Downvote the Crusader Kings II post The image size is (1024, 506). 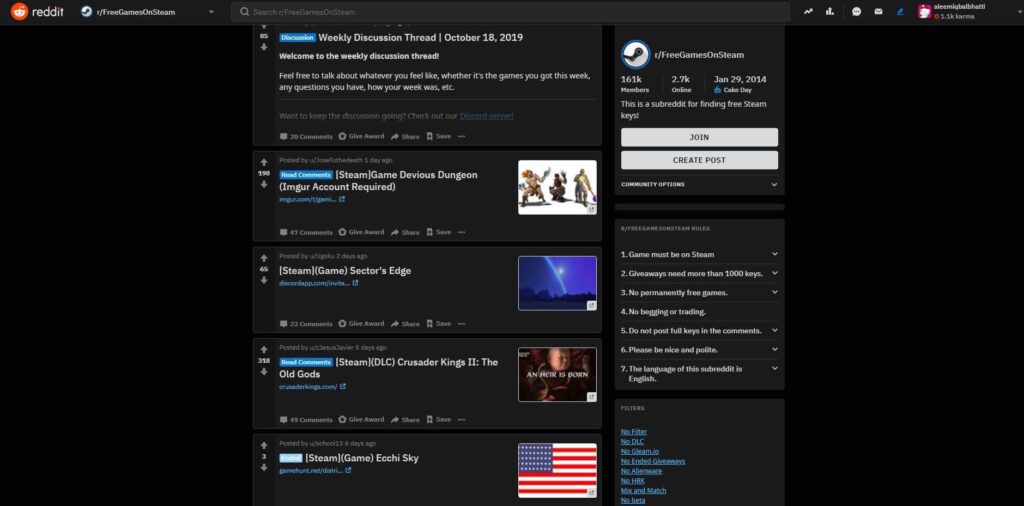(264, 372)
